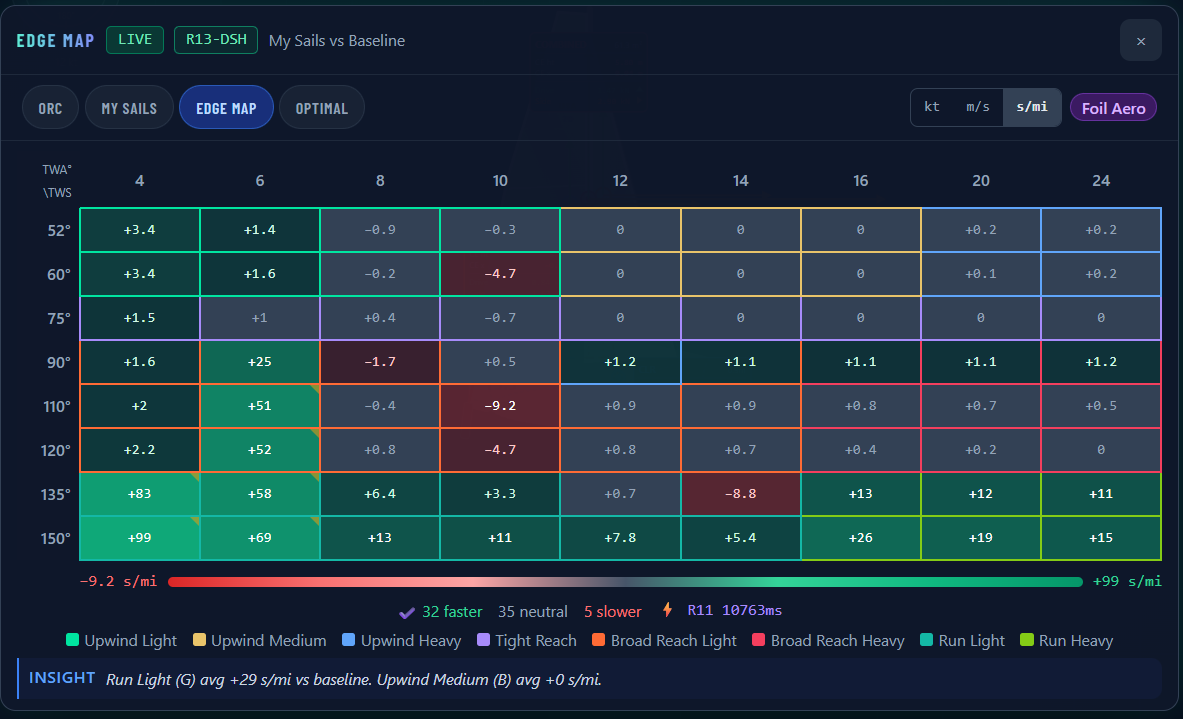Click the Run Heavy green legend swatch
This screenshot has width=1183, height=719.
[x=1026, y=640]
